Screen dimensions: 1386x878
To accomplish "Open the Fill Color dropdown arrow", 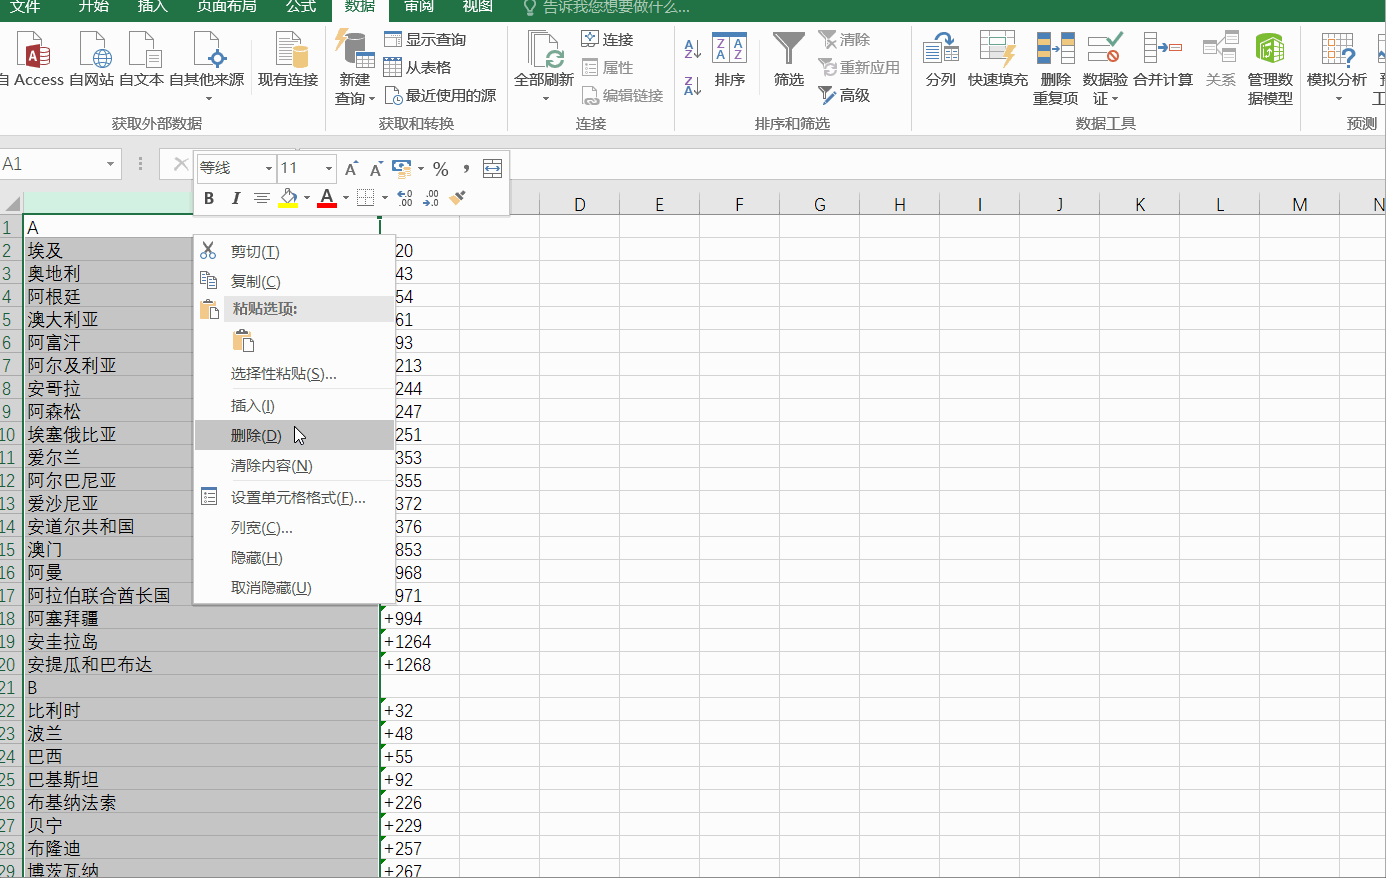I will [x=306, y=198].
